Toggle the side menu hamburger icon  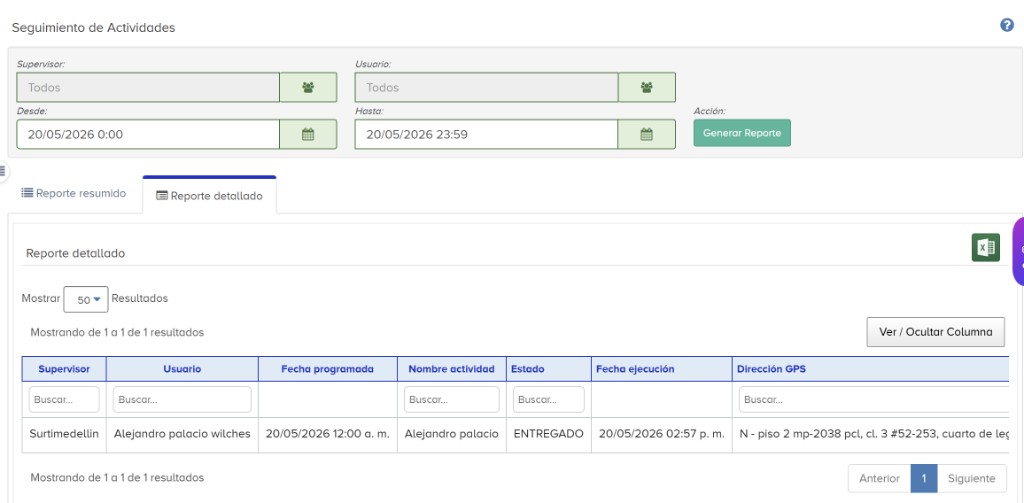3,171
